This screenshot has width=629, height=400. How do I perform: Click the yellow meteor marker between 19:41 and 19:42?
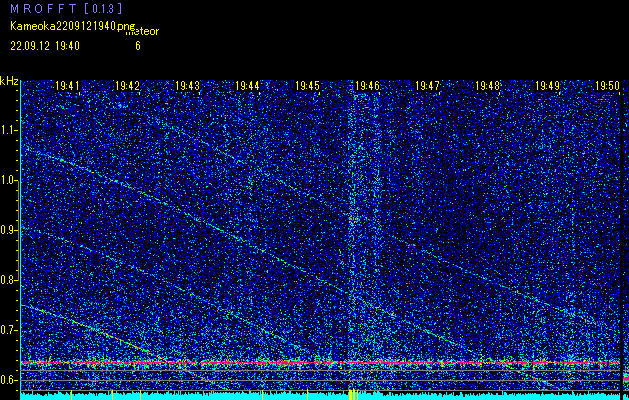point(112,395)
